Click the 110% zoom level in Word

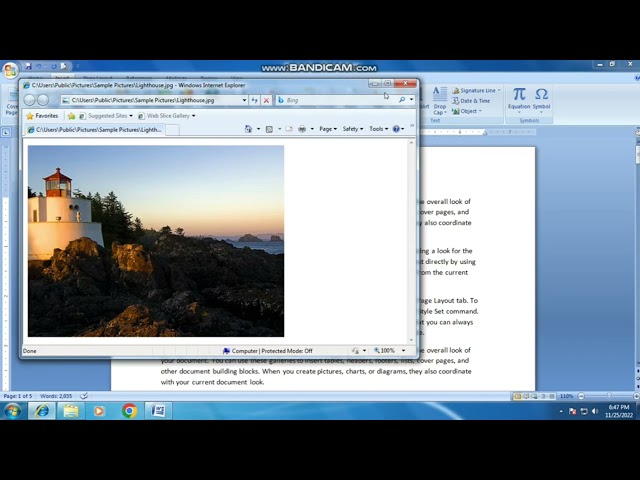click(x=566, y=396)
